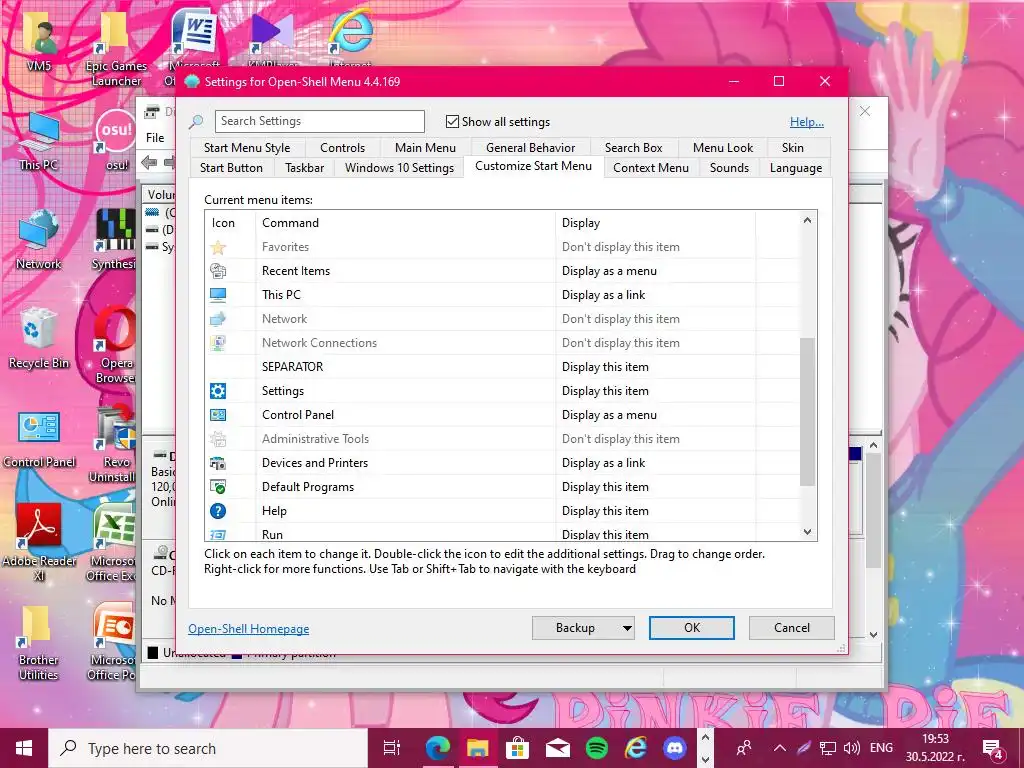Click the Help question mark icon

coord(217,511)
